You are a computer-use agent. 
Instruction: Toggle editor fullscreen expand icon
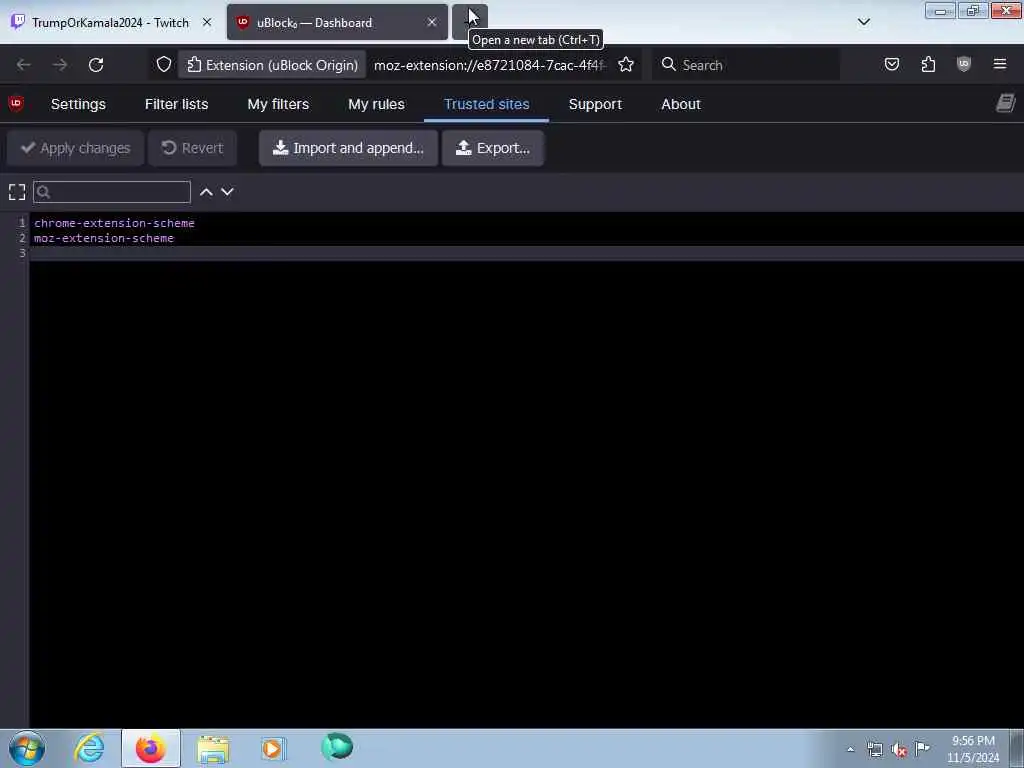17,192
